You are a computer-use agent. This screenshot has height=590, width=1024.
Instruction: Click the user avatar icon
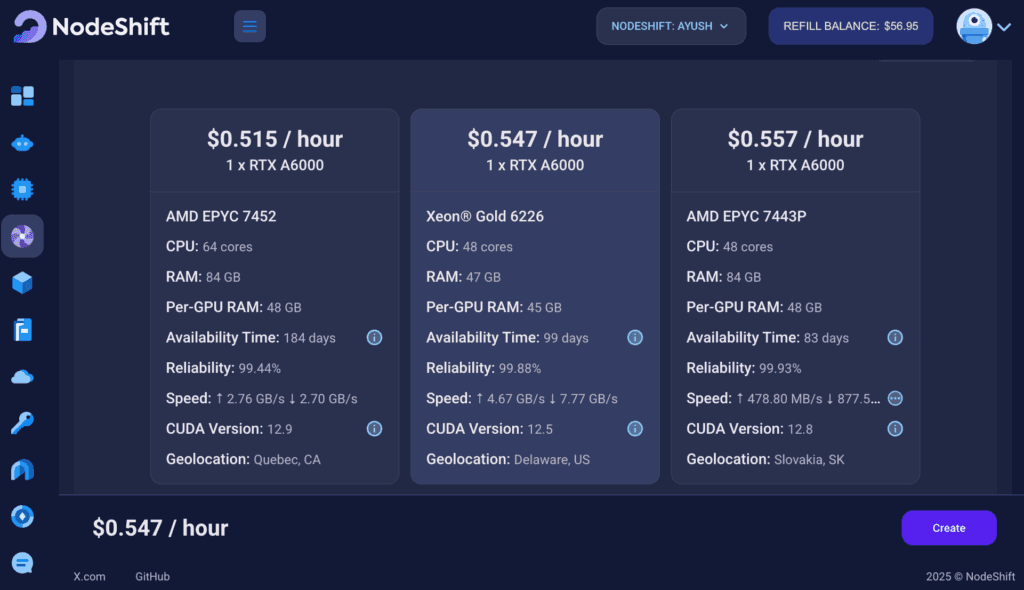pyautogui.click(x=974, y=26)
